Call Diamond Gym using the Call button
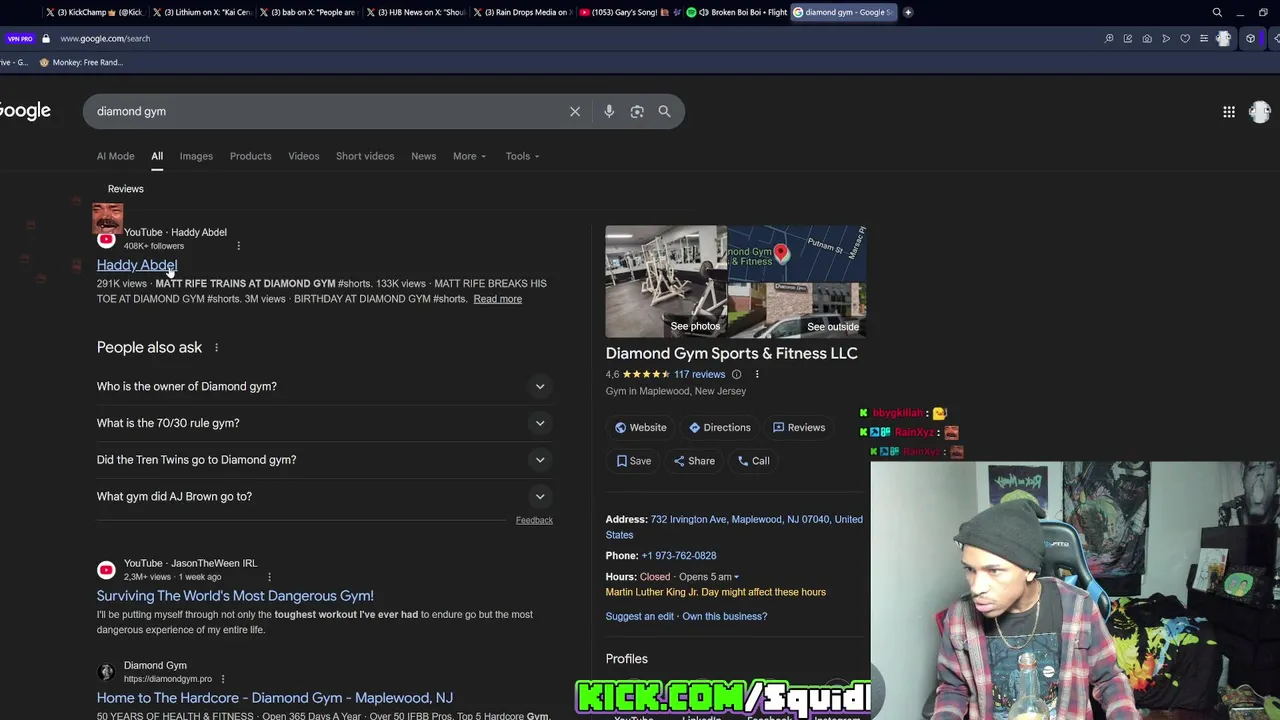This screenshot has height=720, width=1280. (x=753, y=461)
